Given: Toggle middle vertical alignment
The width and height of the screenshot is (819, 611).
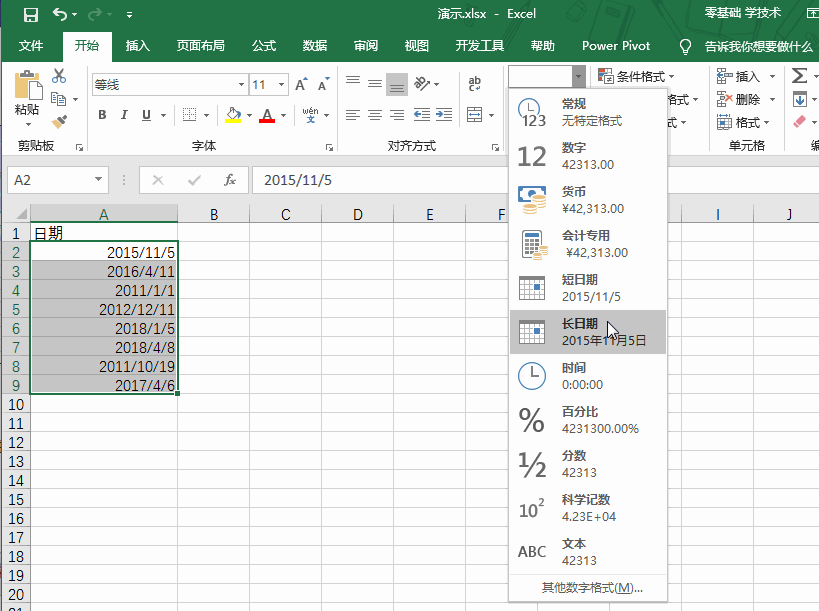Looking at the screenshot, I should click(x=375, y=84).
